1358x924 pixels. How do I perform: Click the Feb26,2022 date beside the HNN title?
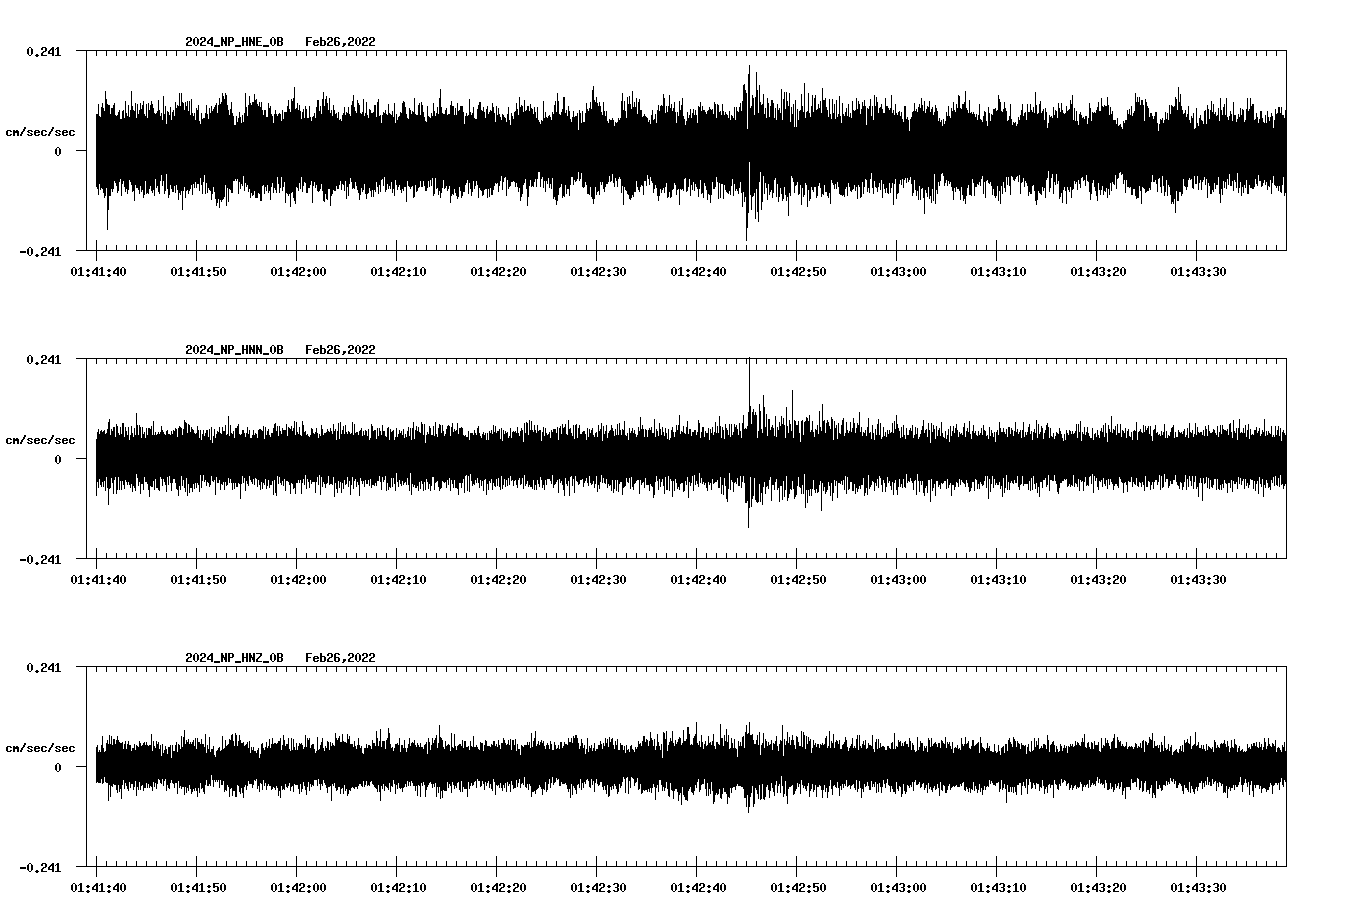click(340, 350)
